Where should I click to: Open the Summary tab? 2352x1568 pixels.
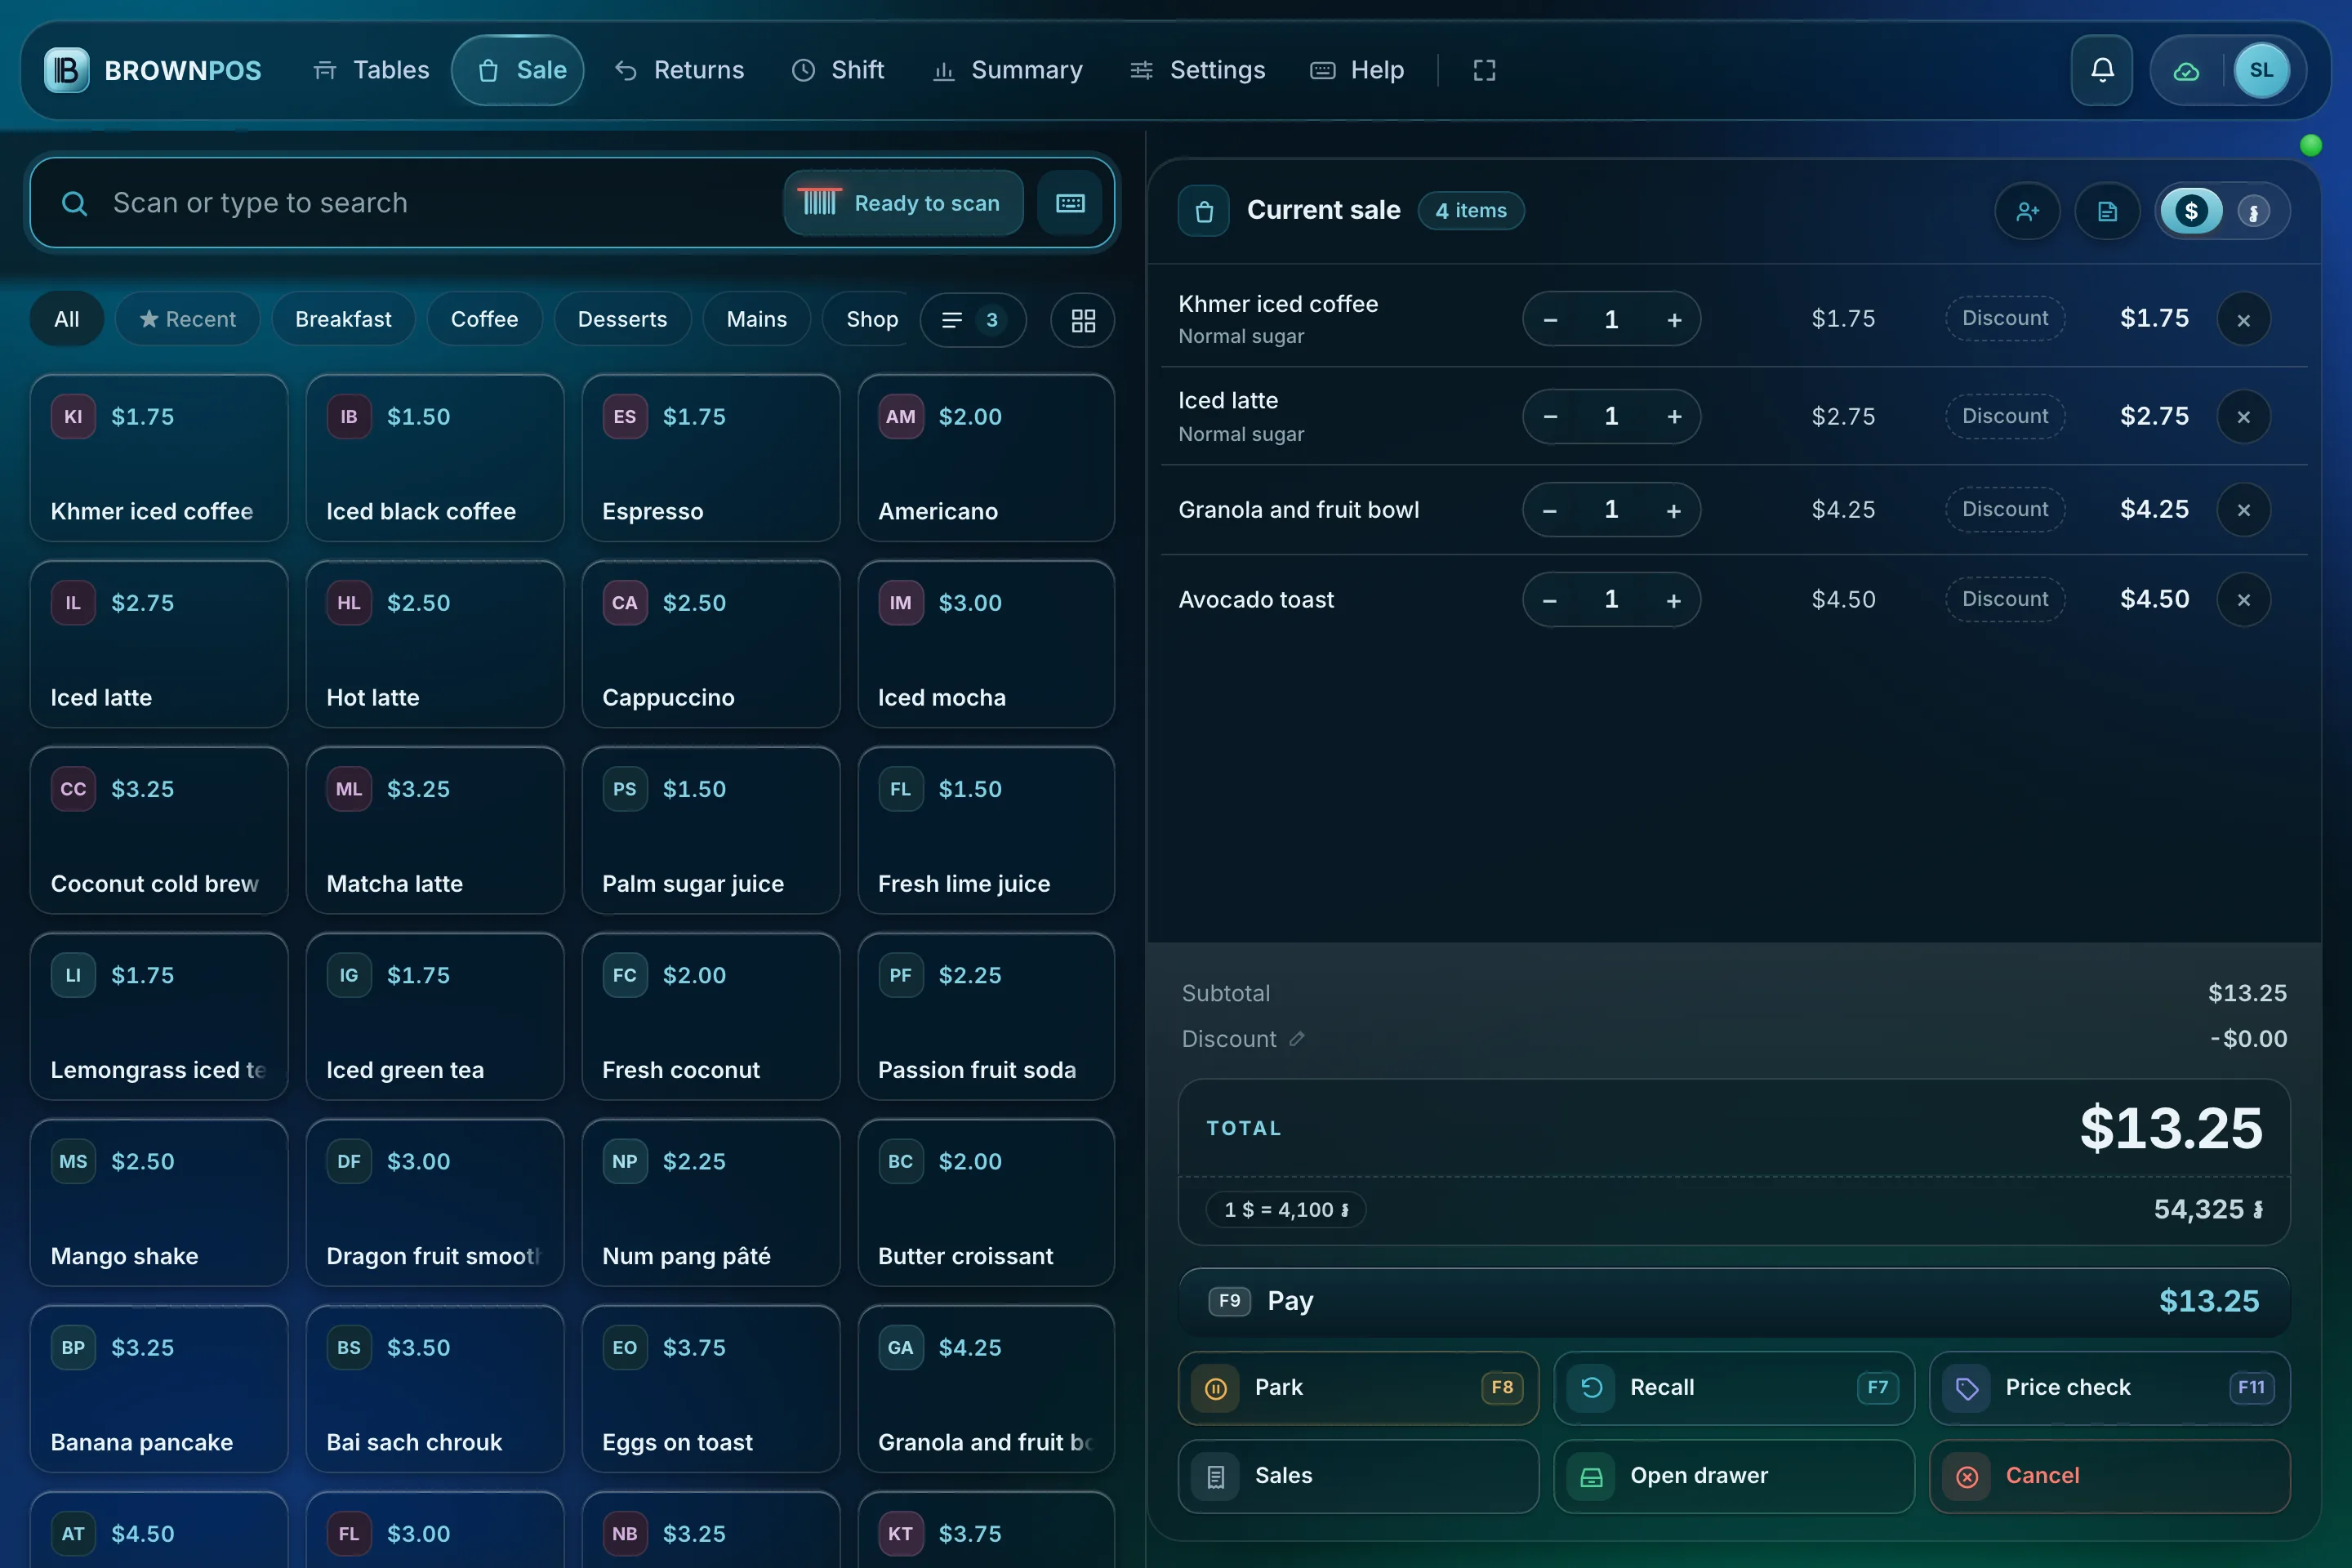tap(1008, 70)
